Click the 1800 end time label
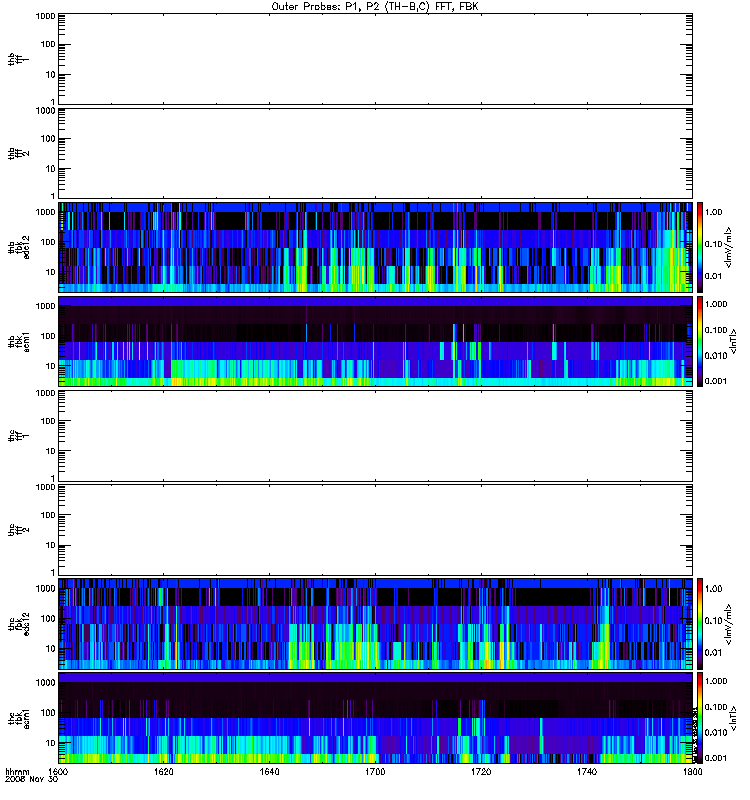Screen dimensions: 750x800 click(x=692, y=772)
